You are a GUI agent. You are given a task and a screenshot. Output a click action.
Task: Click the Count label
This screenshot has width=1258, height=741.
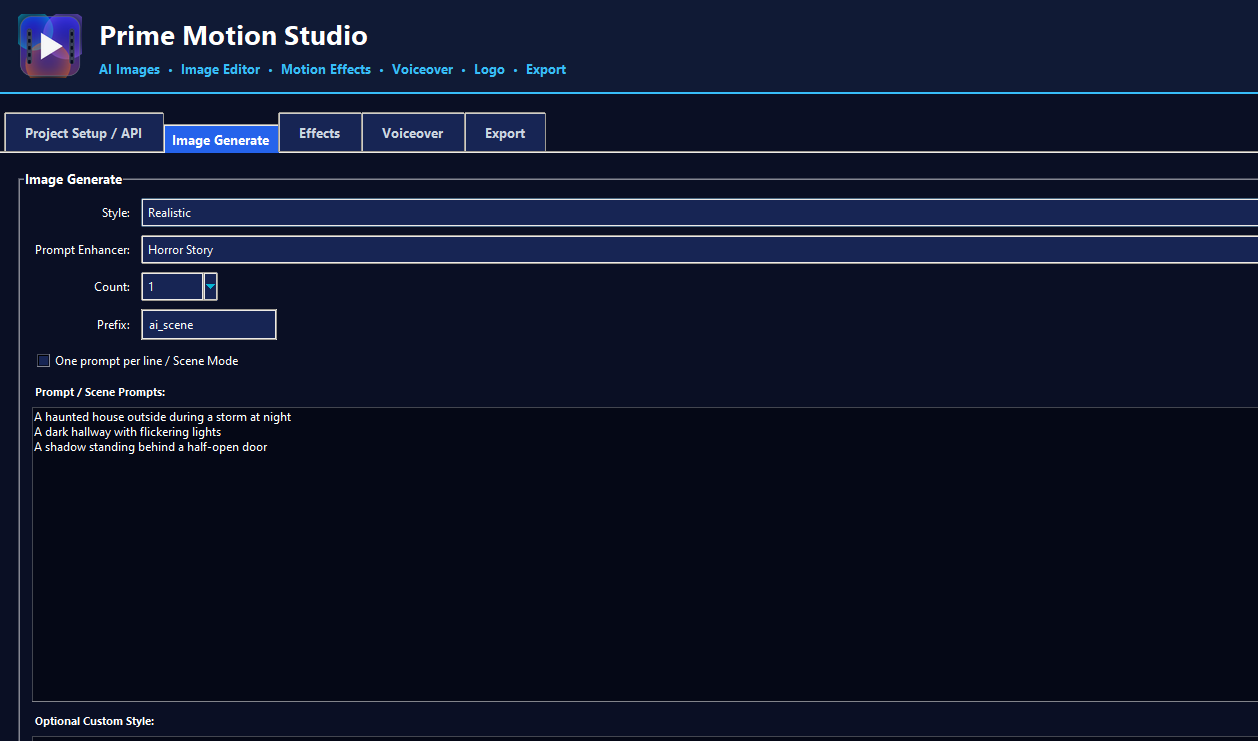point(112,287)
